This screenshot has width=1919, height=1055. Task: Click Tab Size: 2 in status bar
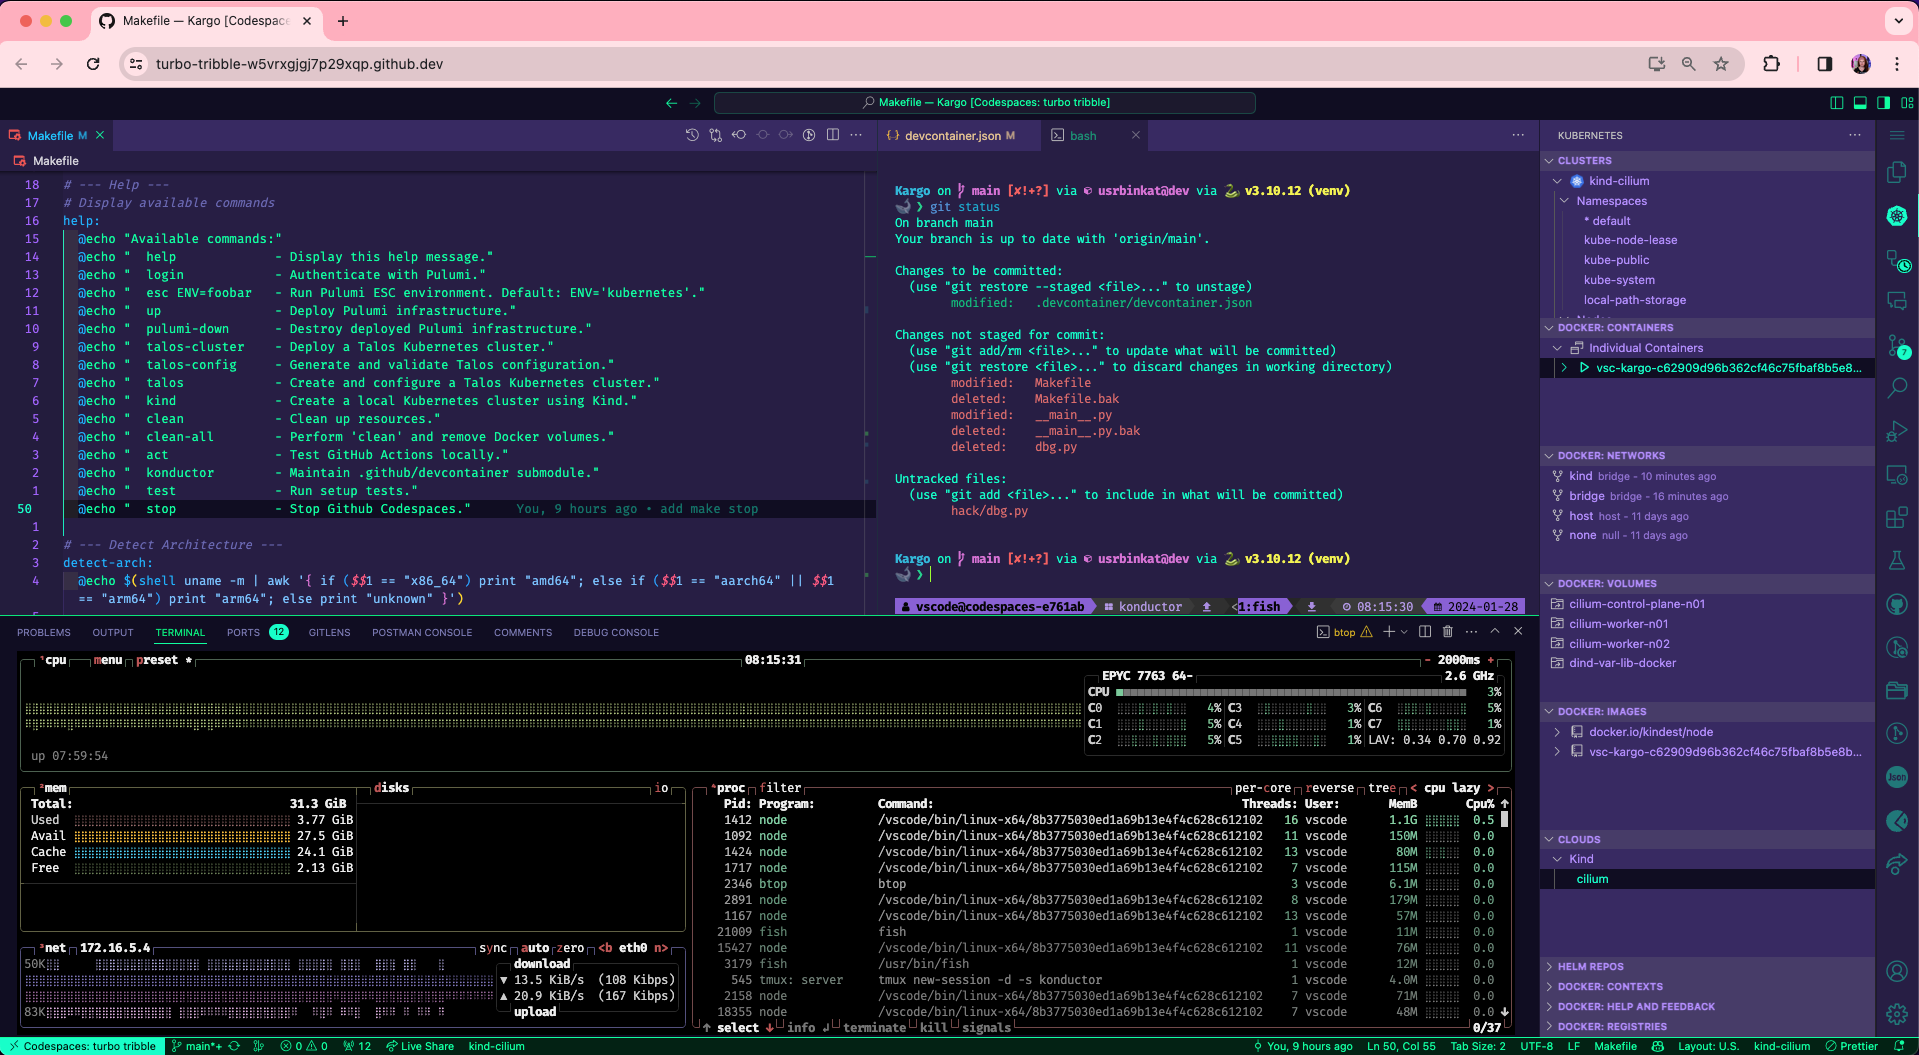(1478, 1046)
